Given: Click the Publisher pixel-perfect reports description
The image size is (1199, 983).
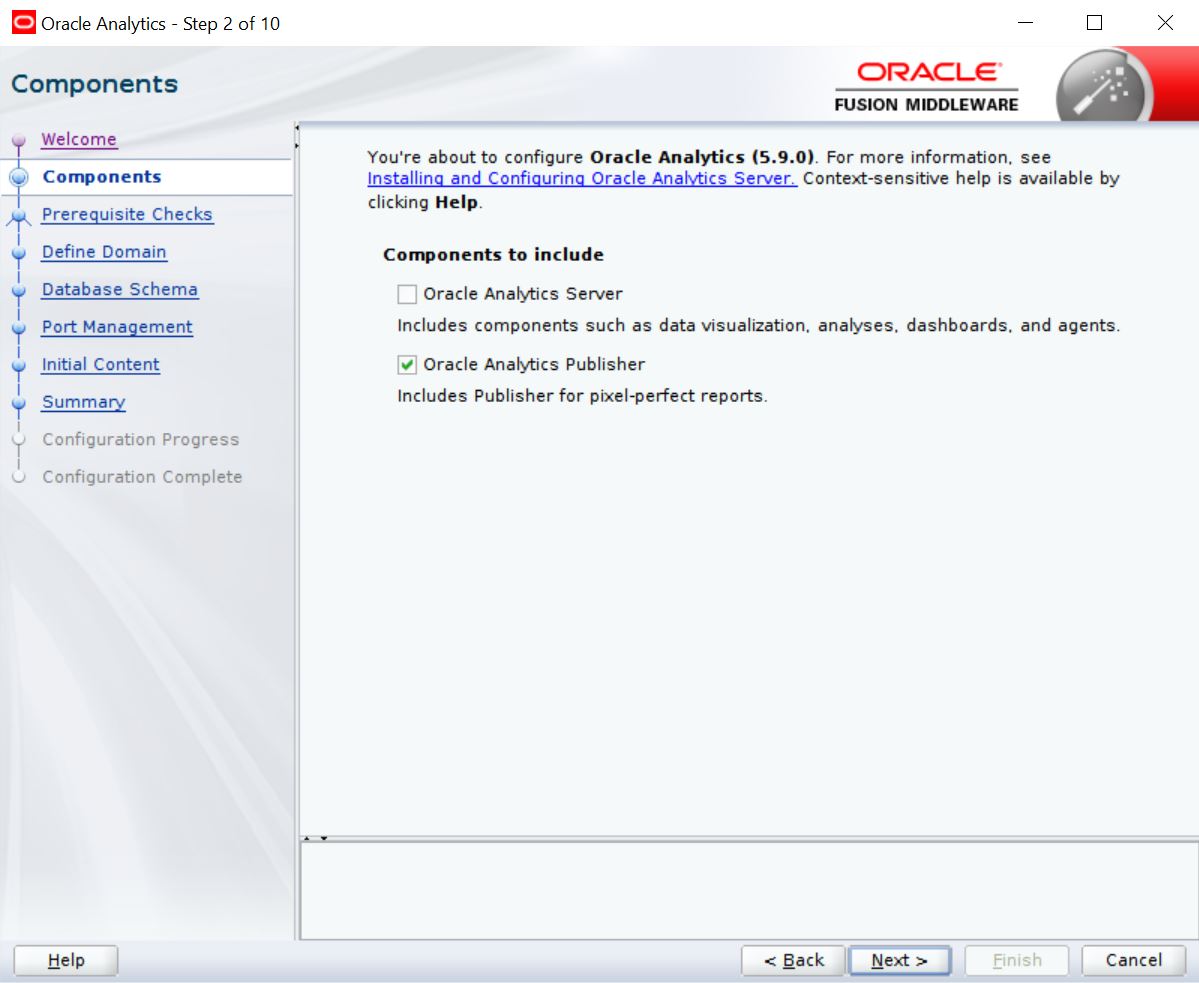Looking at the screenshot, I should click(x=582, y=396).
